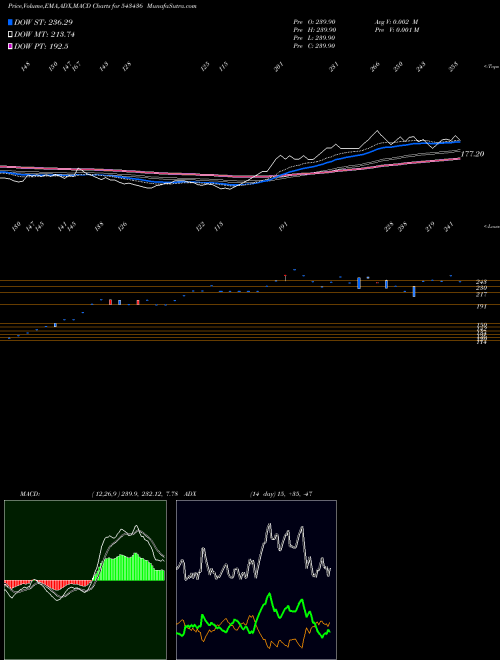This screenshot has height=660, width=500.
Task: Click the 191 price level label on the right
Action: pos(481,307)
